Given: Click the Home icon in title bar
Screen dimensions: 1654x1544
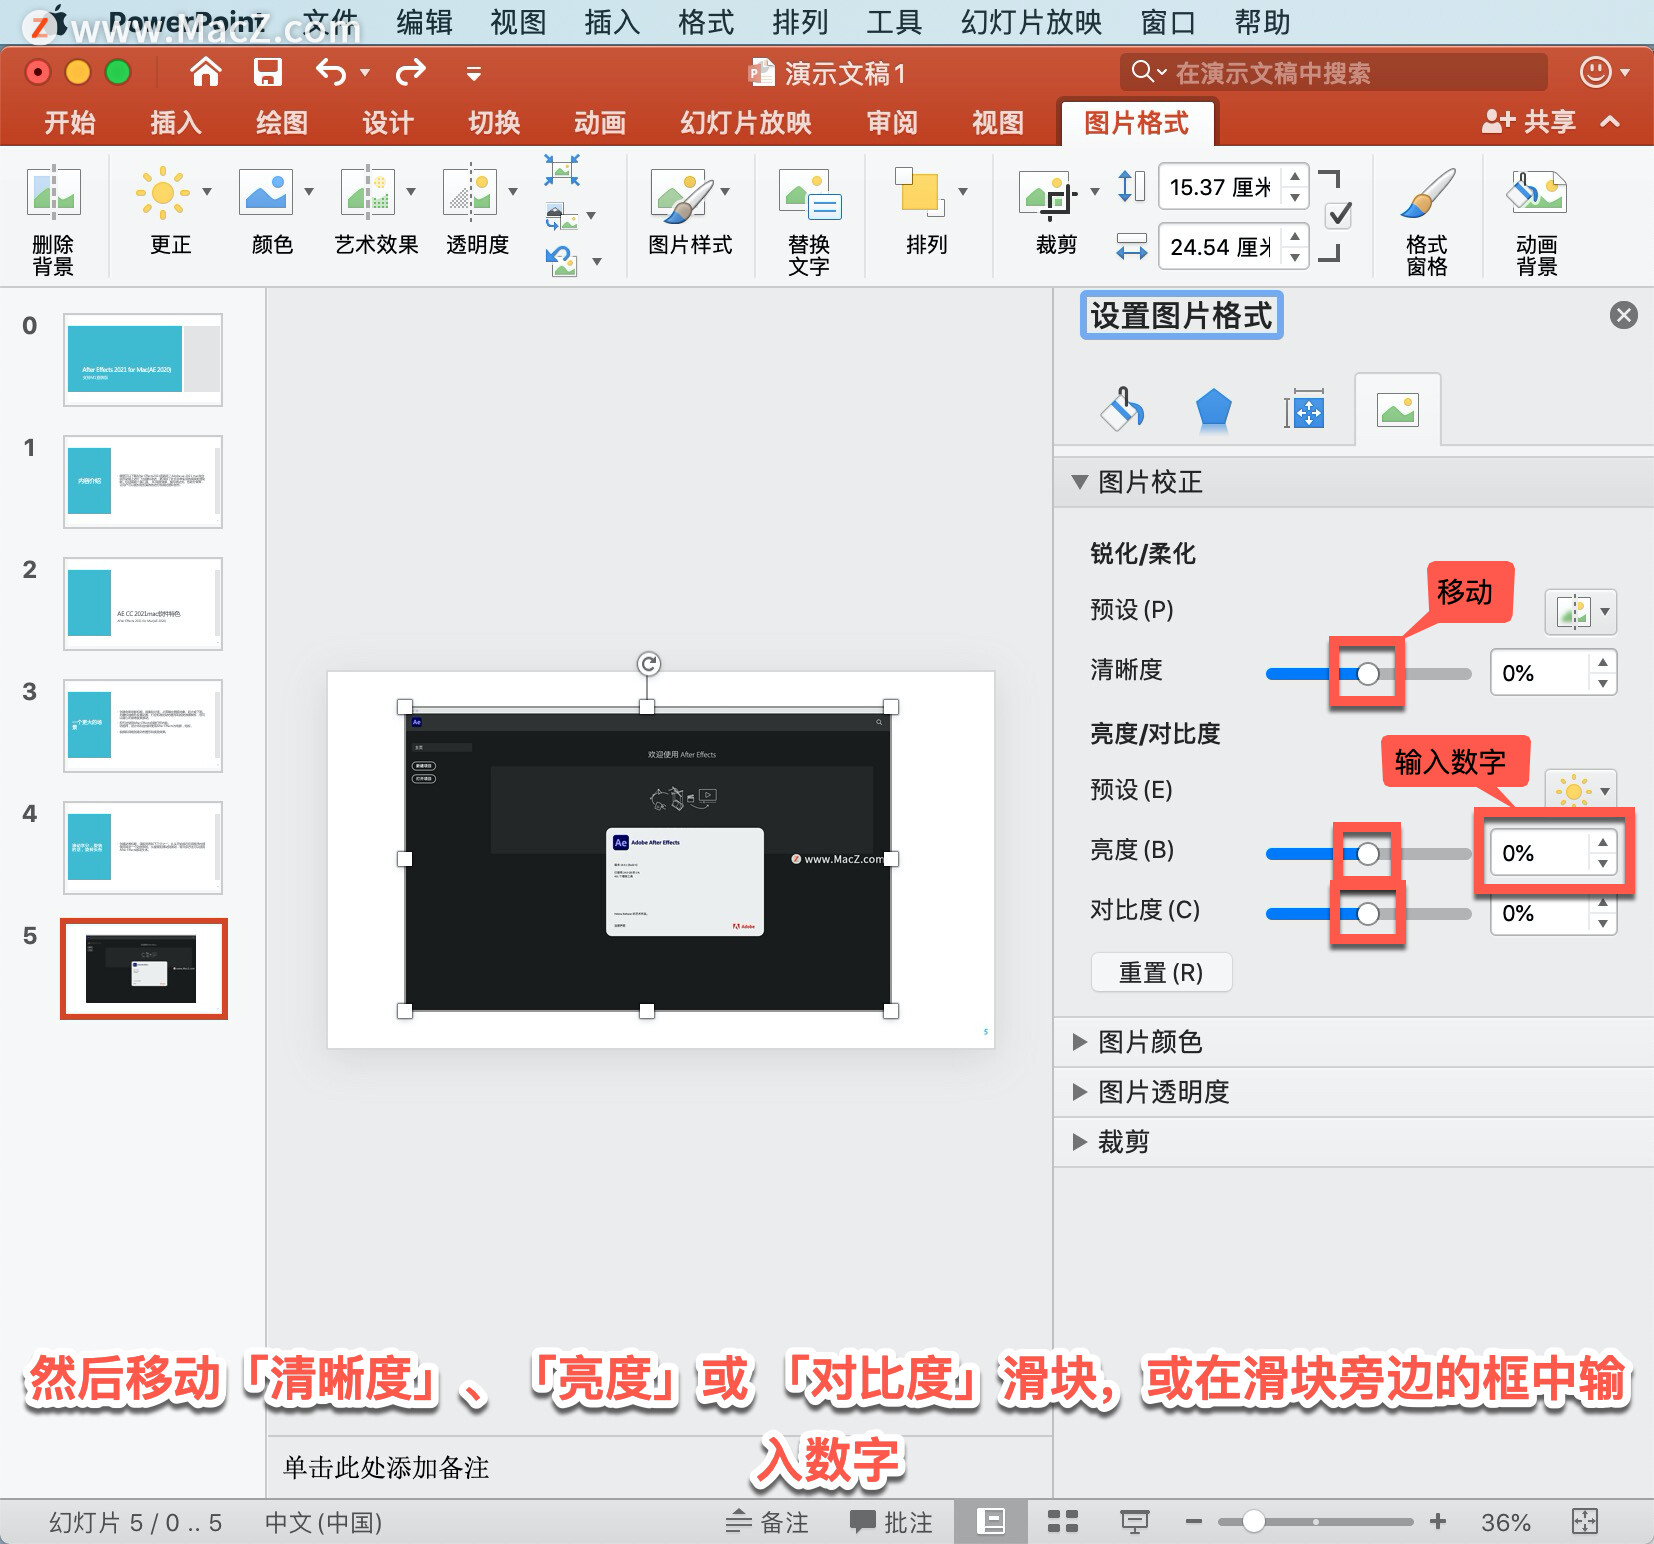Looking at the screenshot, I should click(206, 72).
